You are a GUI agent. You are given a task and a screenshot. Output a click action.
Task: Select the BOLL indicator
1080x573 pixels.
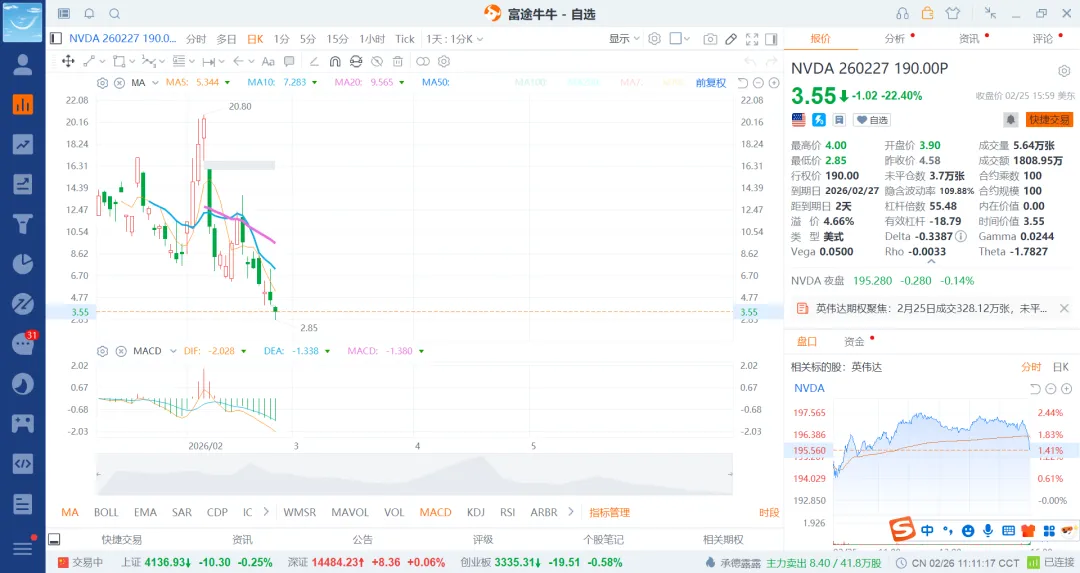pos(106,512)
